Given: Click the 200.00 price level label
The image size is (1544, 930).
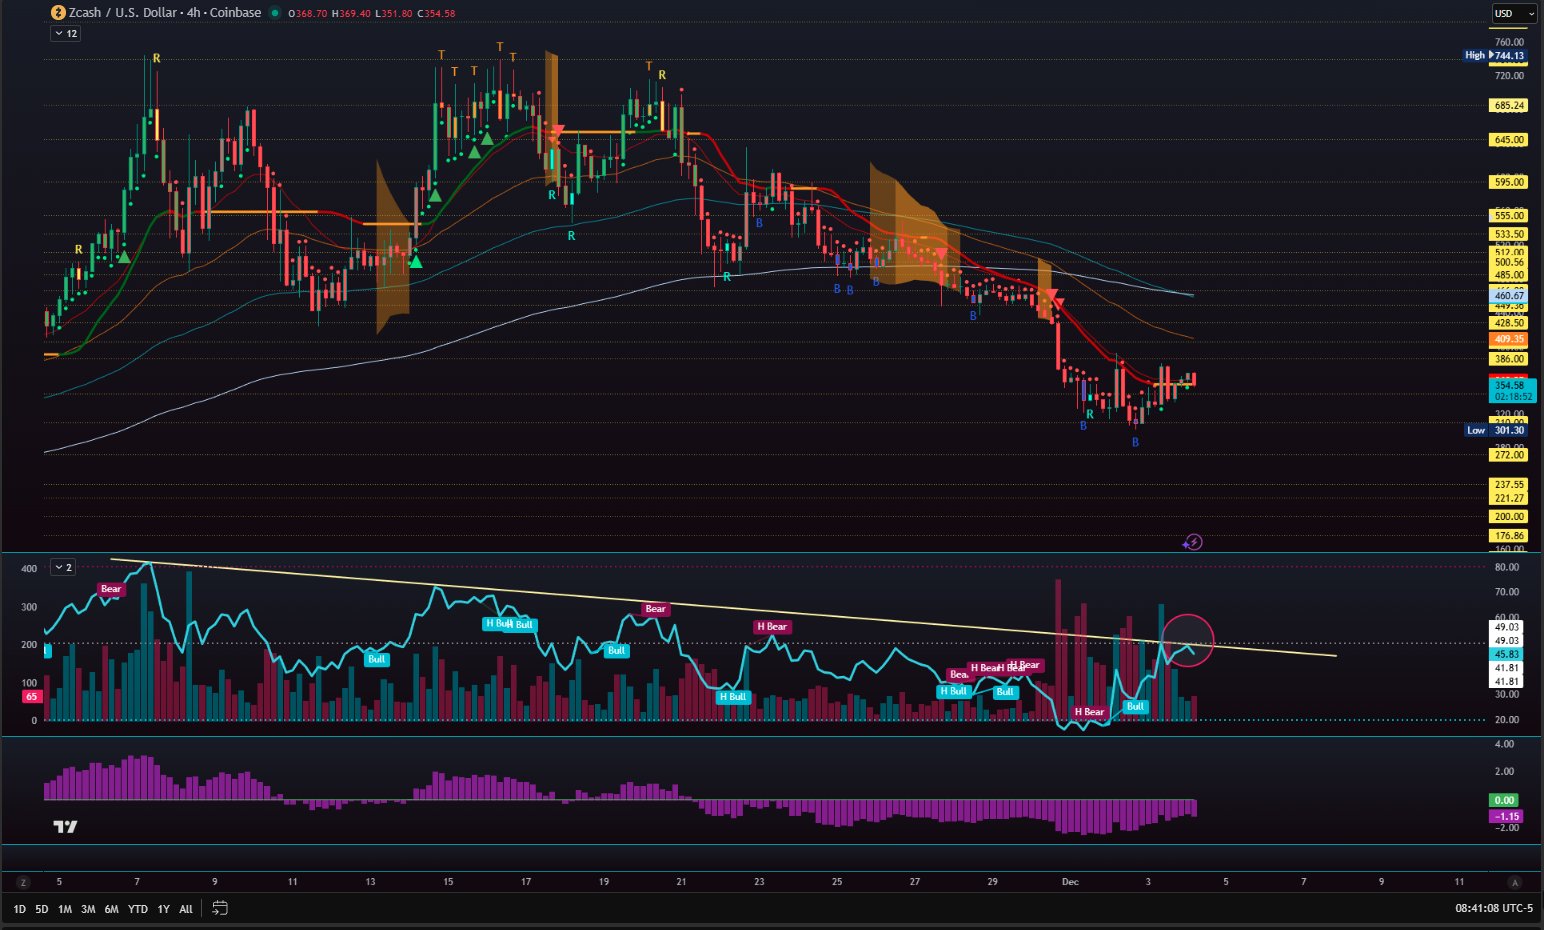Looking at the screenshot, I should pos(1509,517).
